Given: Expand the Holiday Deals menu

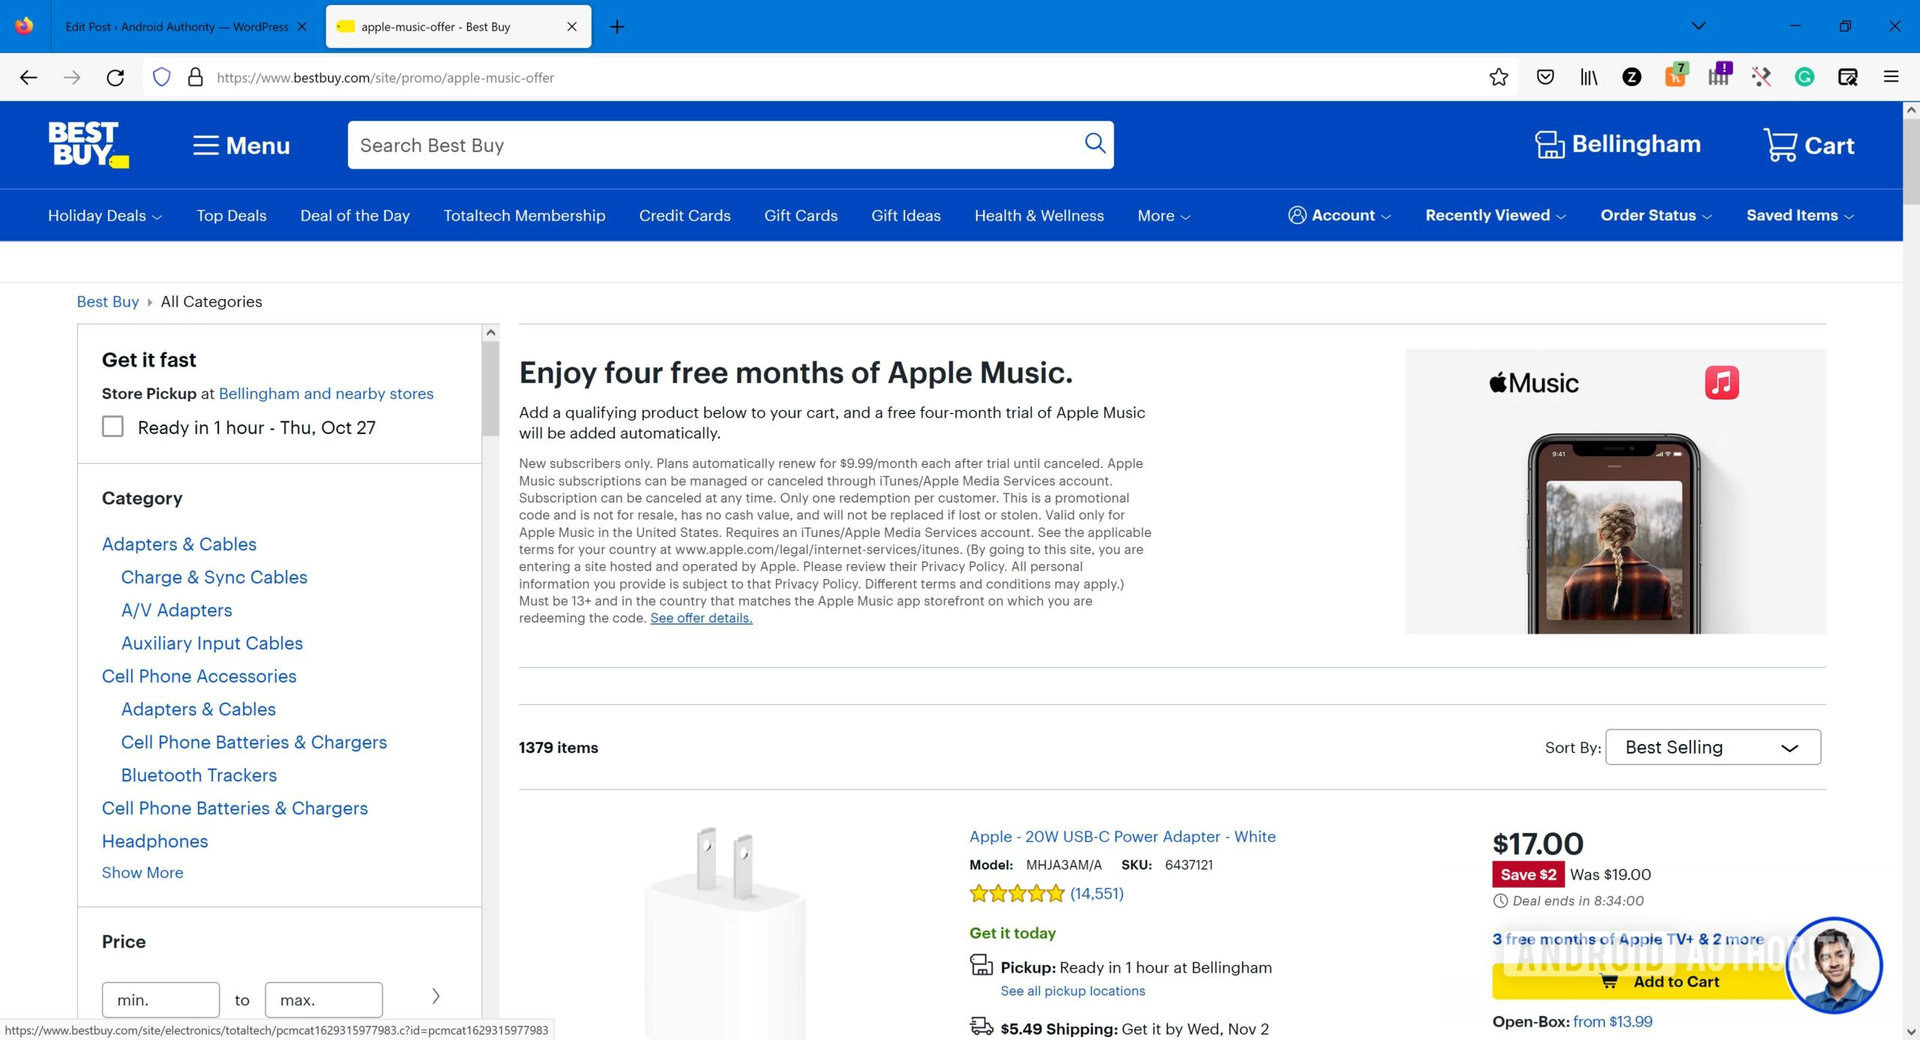Looking at the screenshot, I should 104,216.
